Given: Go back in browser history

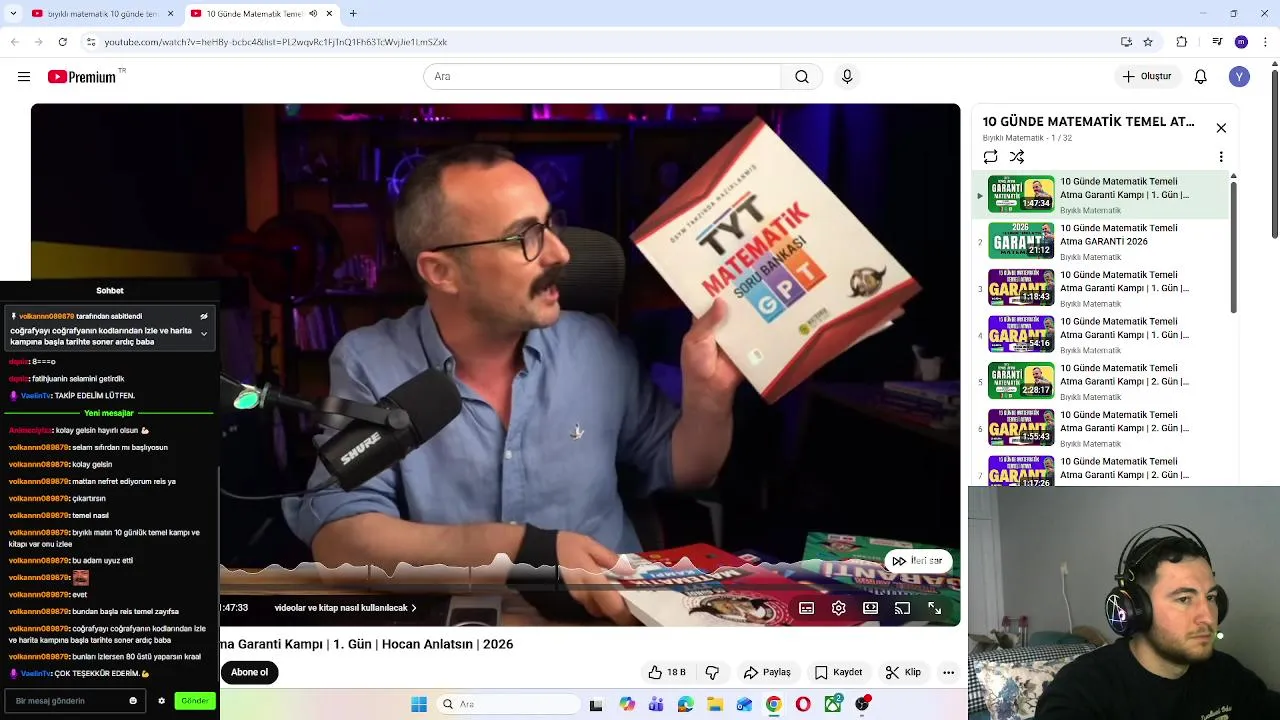Looking at the screenshot, I should (14, 42).
